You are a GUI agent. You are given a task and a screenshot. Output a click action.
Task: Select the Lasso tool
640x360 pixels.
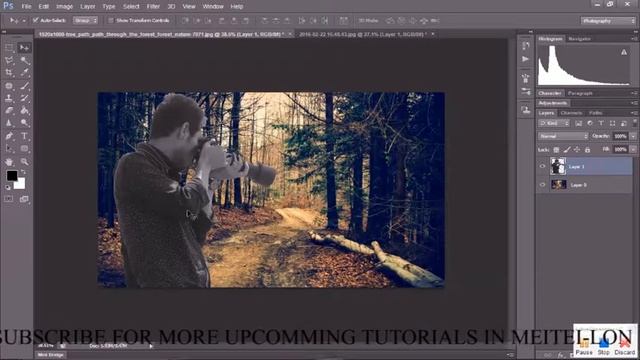pos(9,61)
